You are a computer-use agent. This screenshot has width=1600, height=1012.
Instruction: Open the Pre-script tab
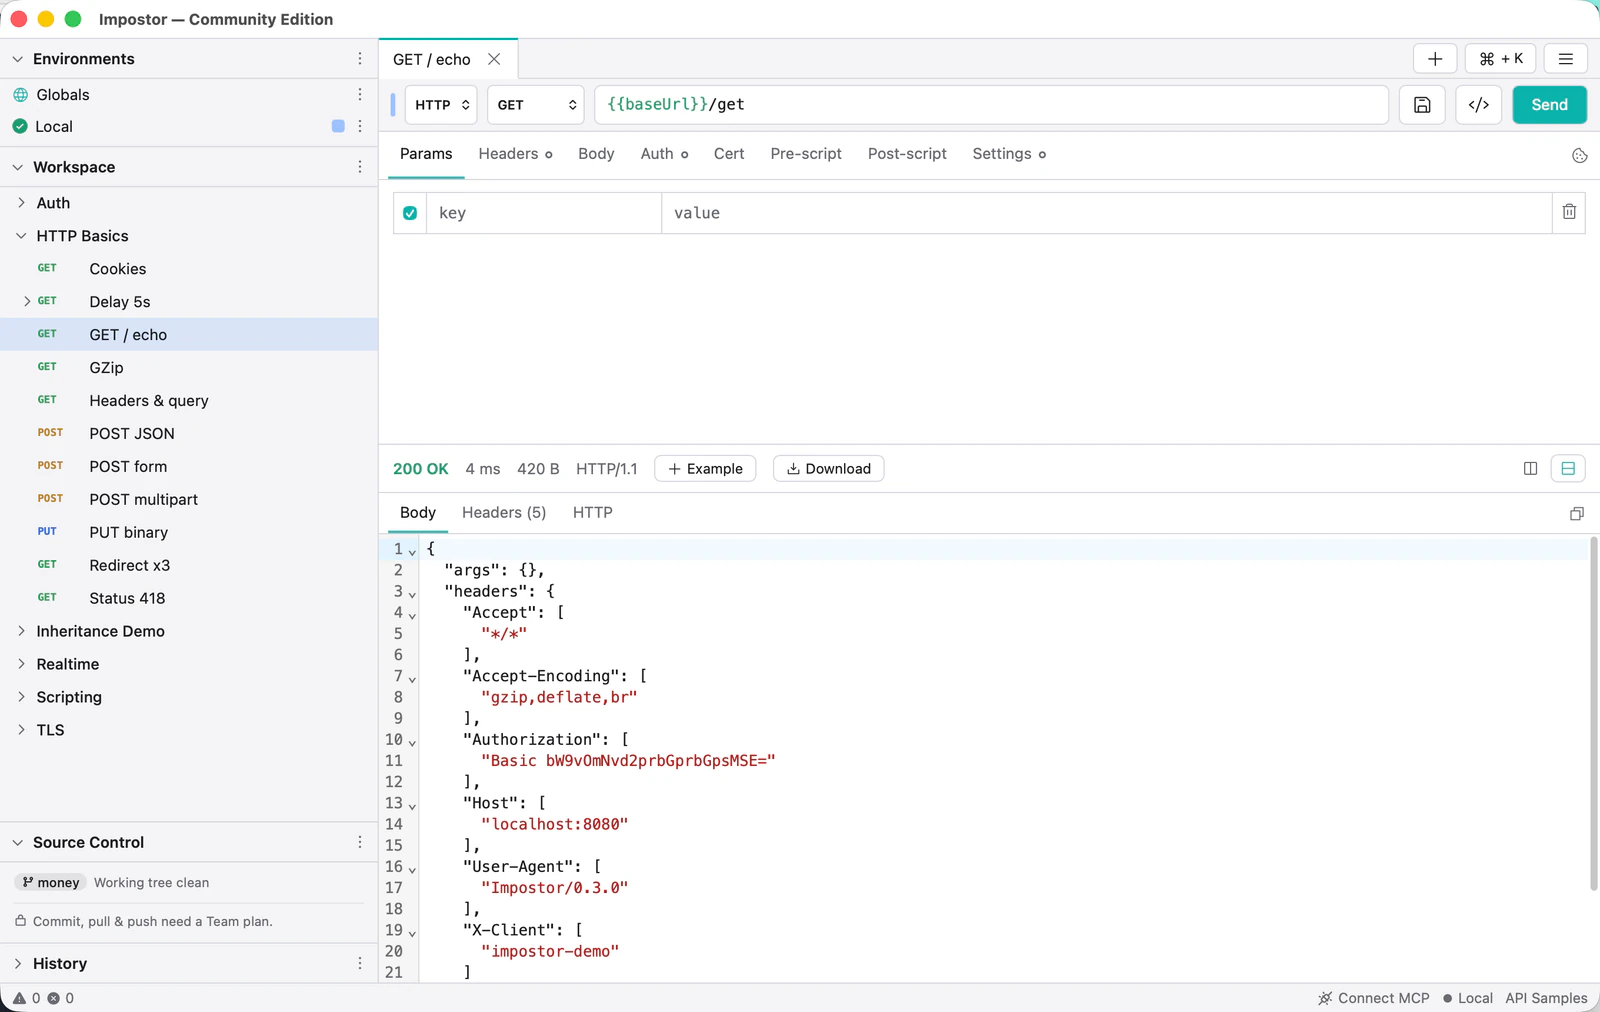point(806,154)
